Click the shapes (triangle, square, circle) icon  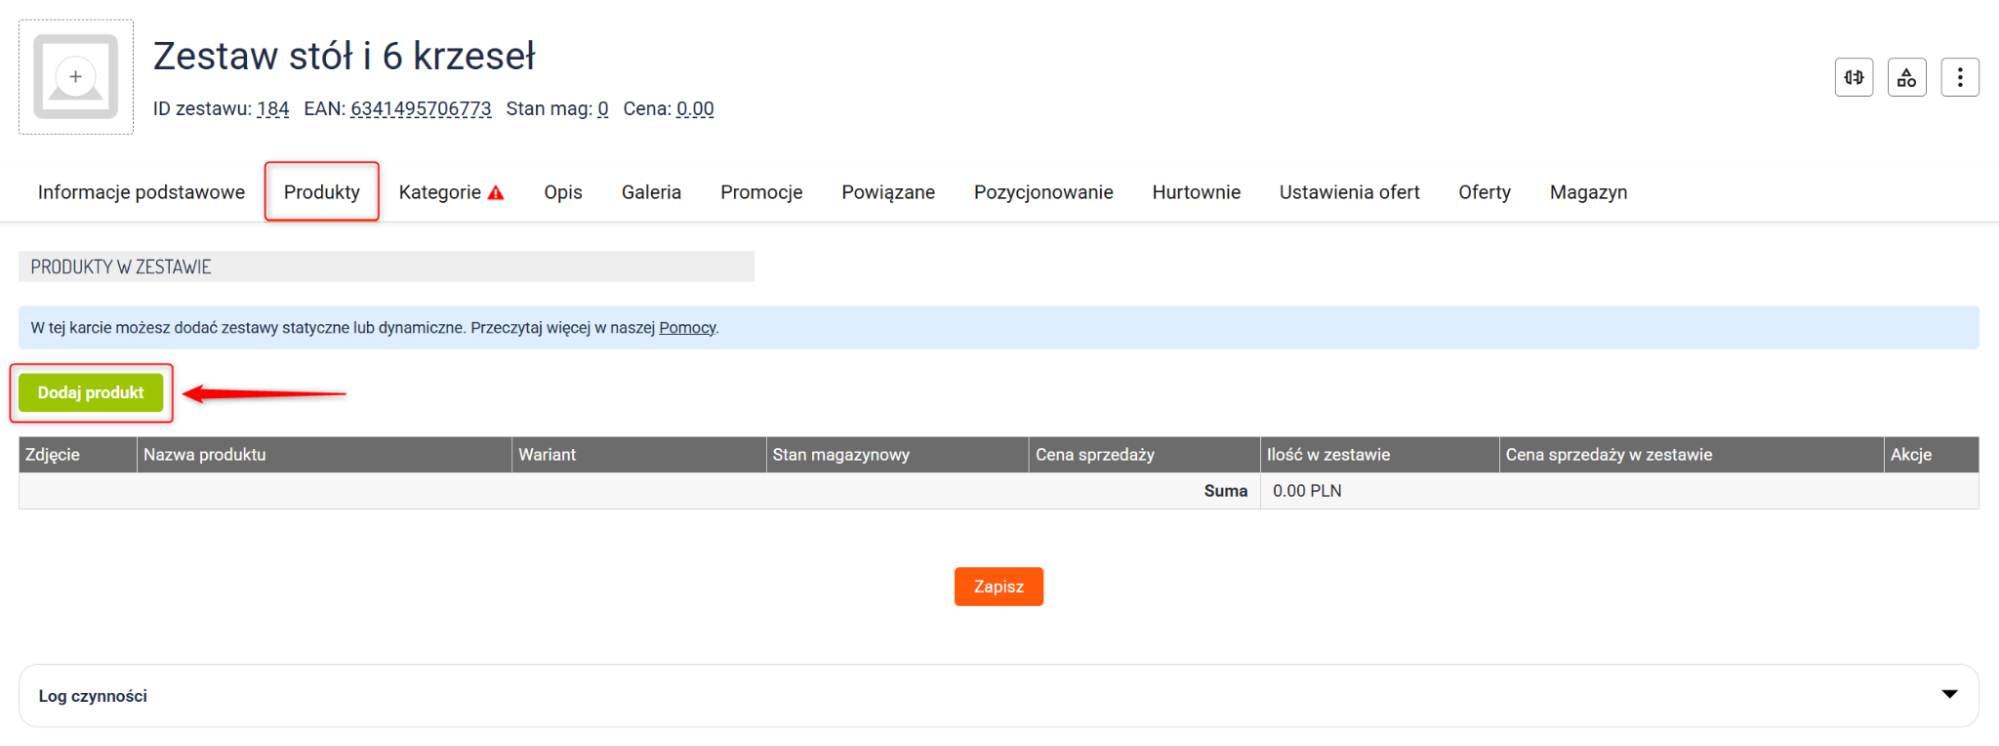[1907, 77]
